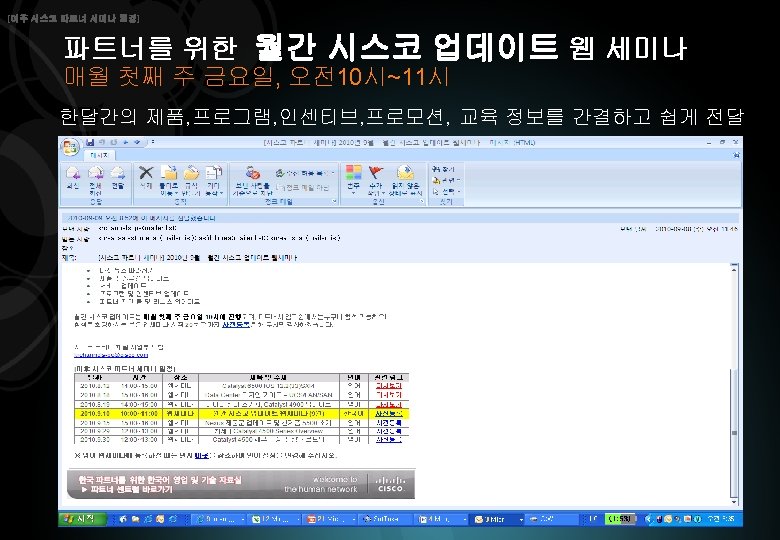Click the green battery indicator in the taskbar

point(621,519)
